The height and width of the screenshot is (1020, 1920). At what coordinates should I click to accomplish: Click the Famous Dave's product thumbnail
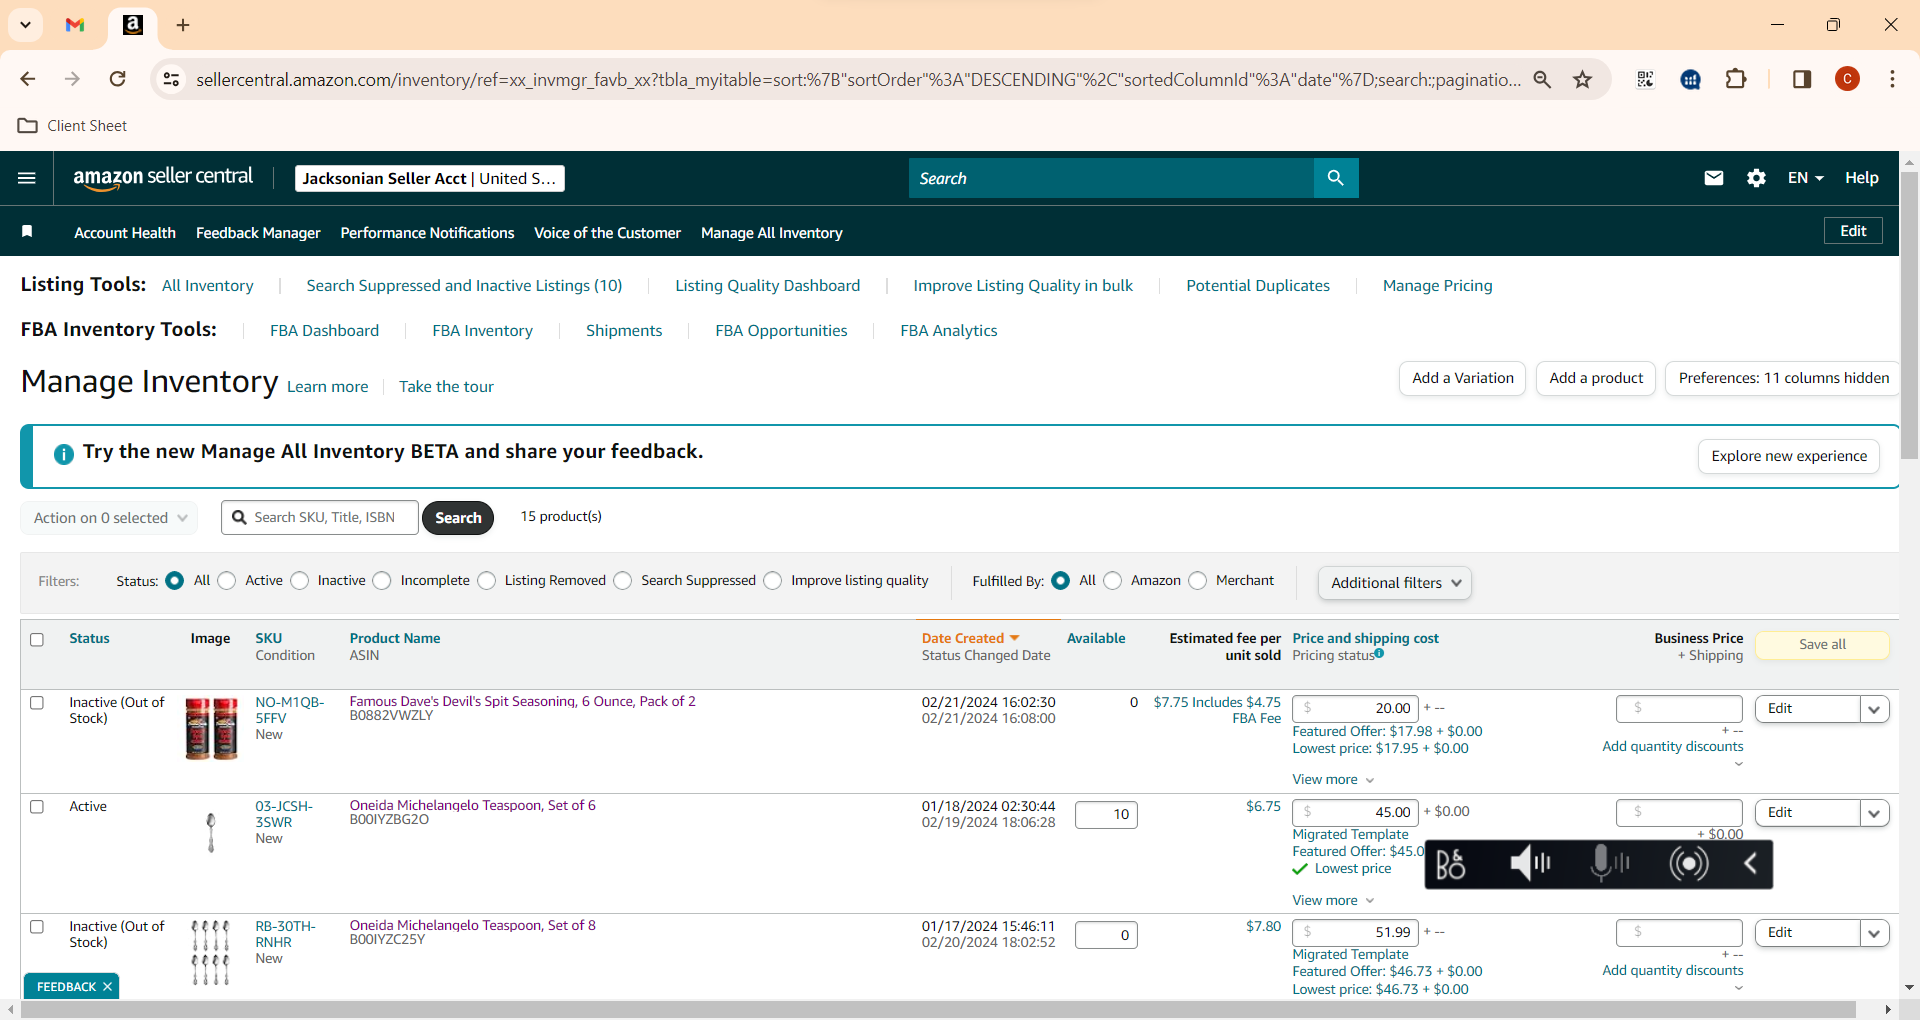(211, 729)
